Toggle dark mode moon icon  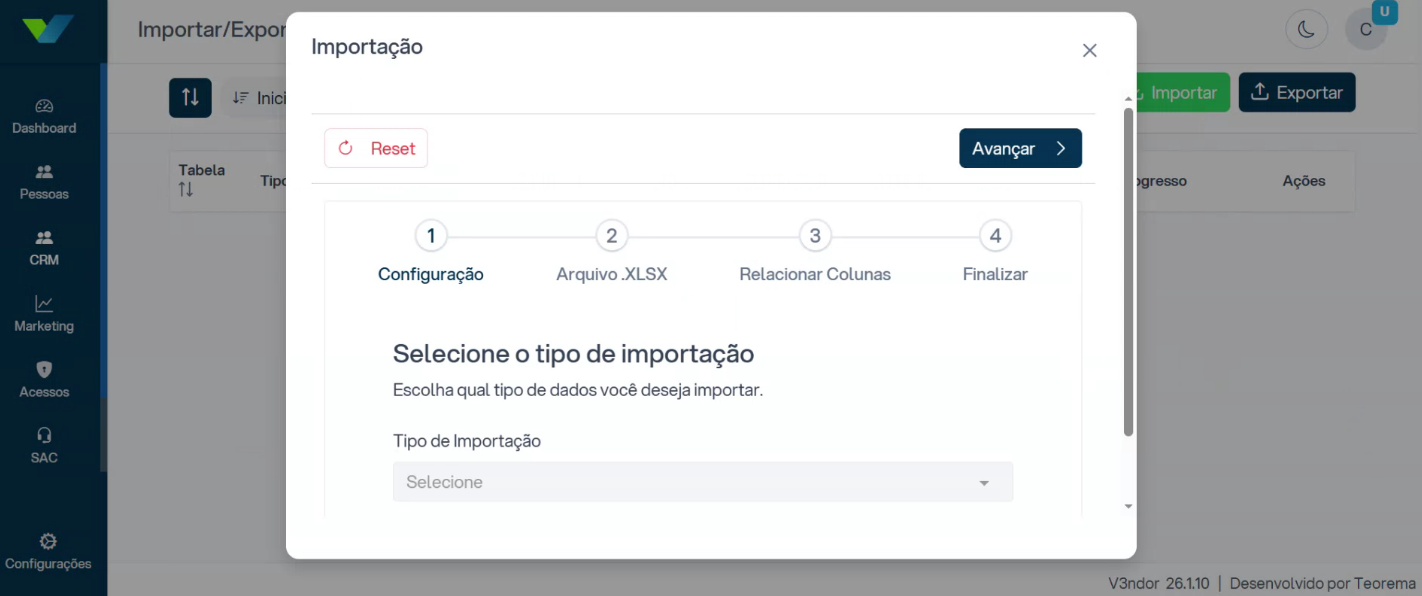[1306, 30]
